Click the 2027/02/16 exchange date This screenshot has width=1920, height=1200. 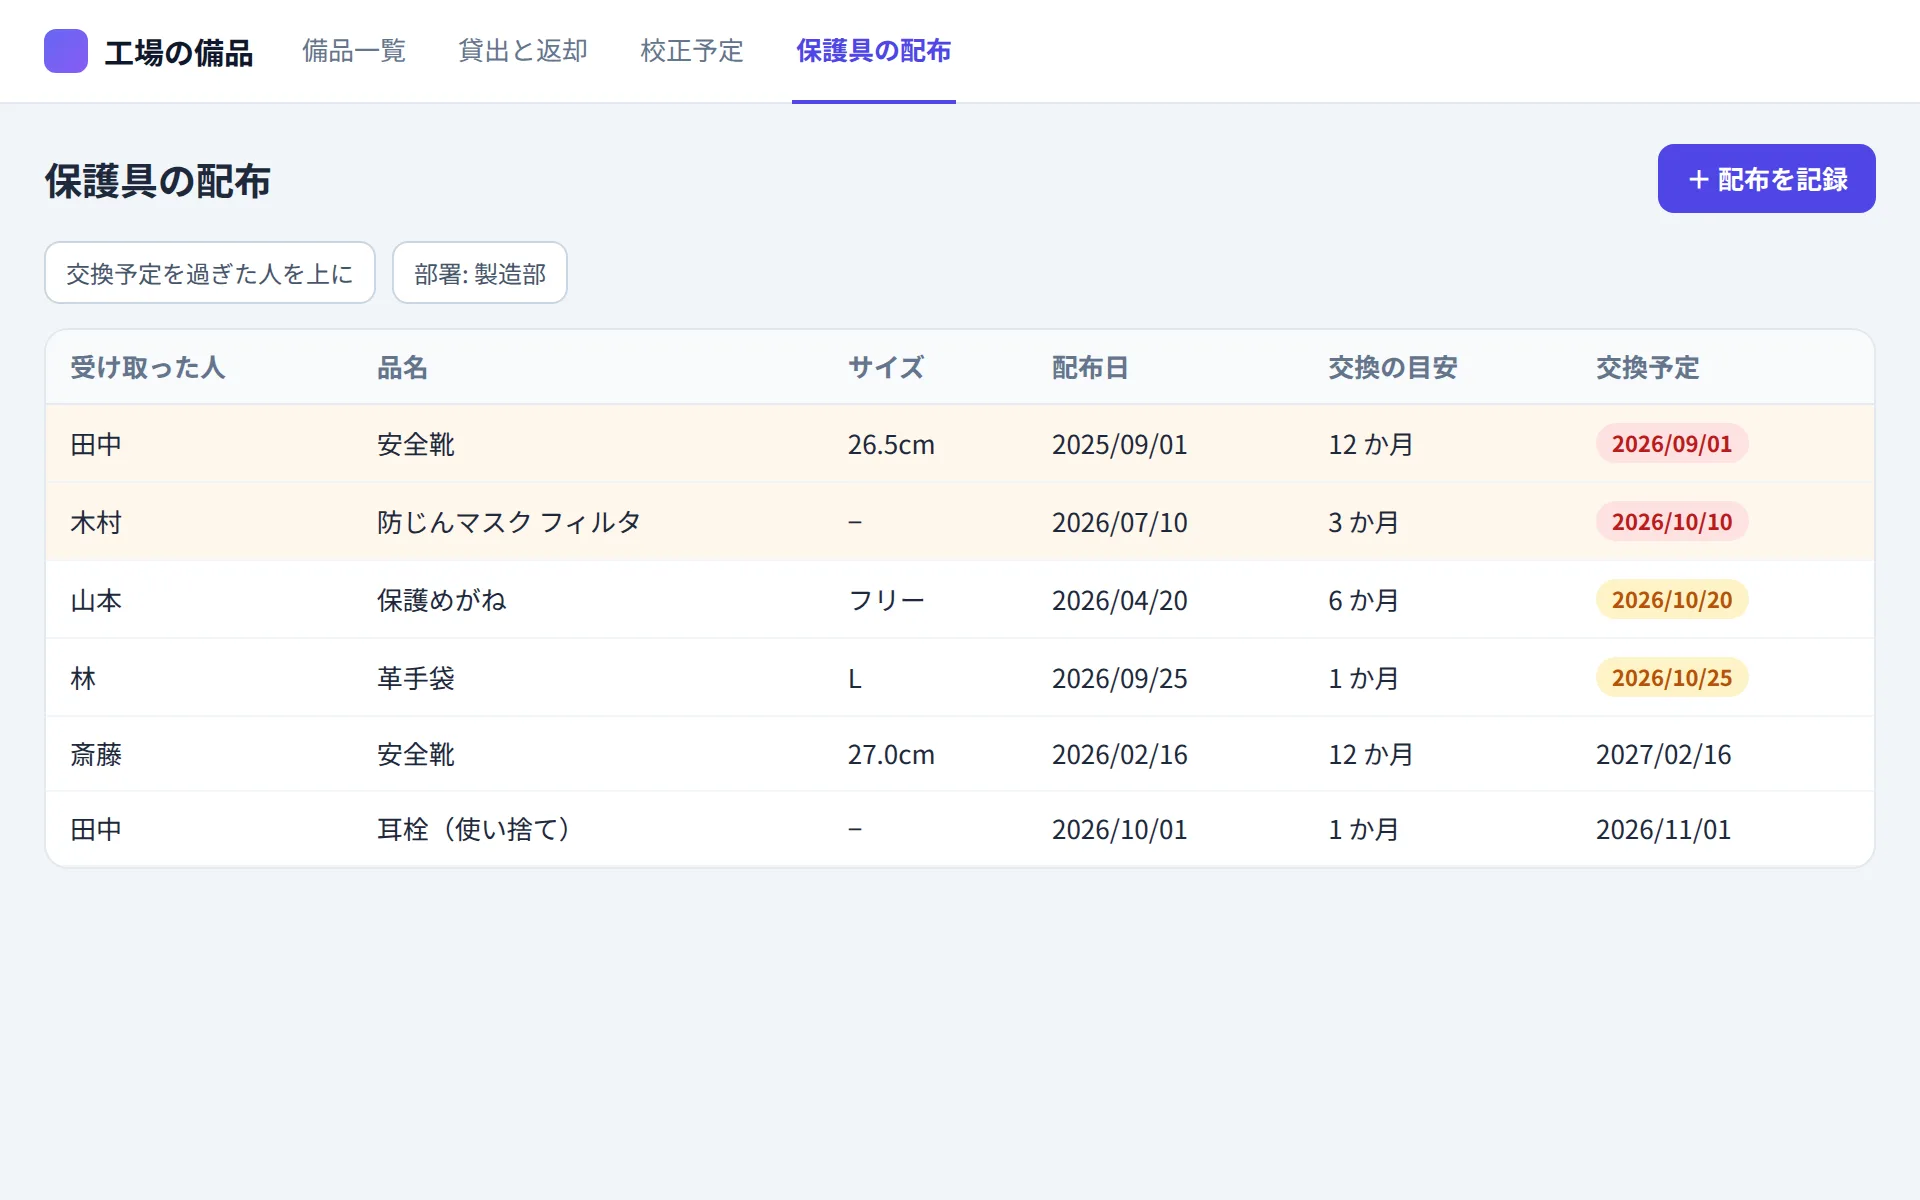(x=1664, y=755)
